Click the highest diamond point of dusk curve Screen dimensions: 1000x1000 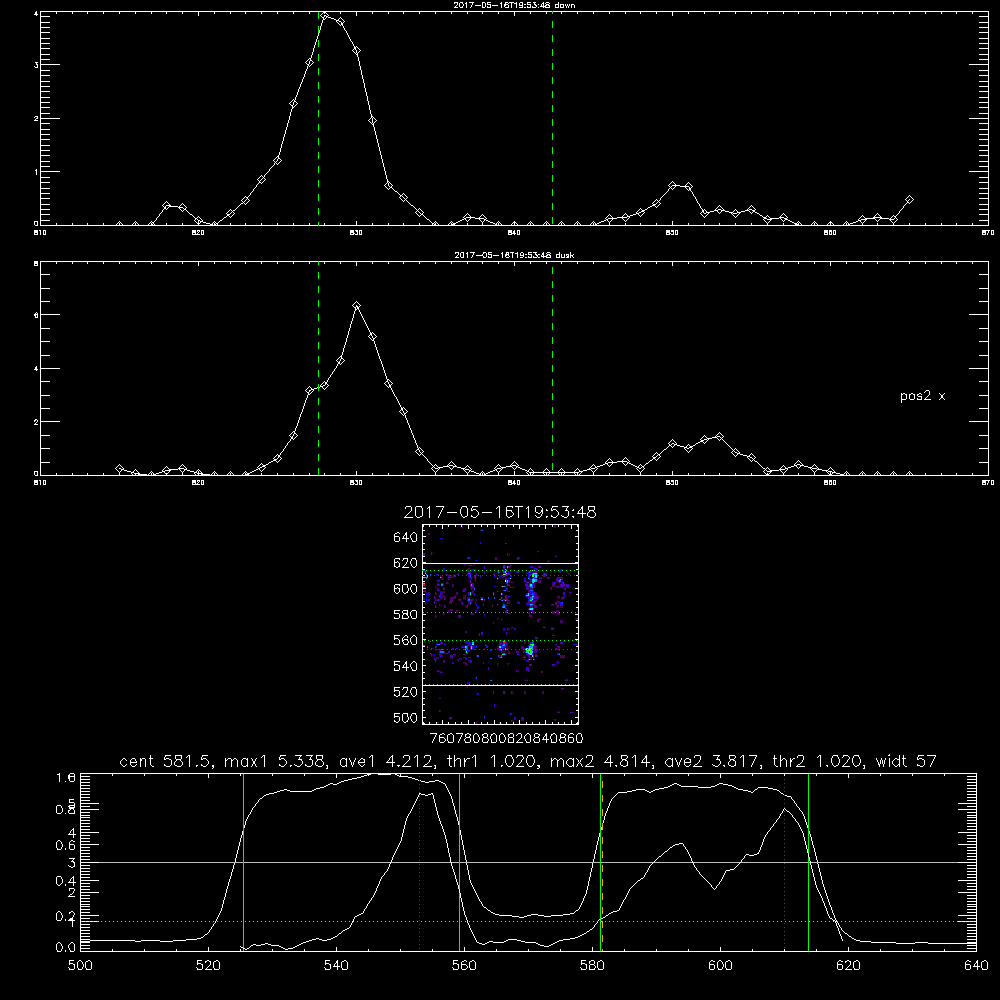[x=357, y=305]
